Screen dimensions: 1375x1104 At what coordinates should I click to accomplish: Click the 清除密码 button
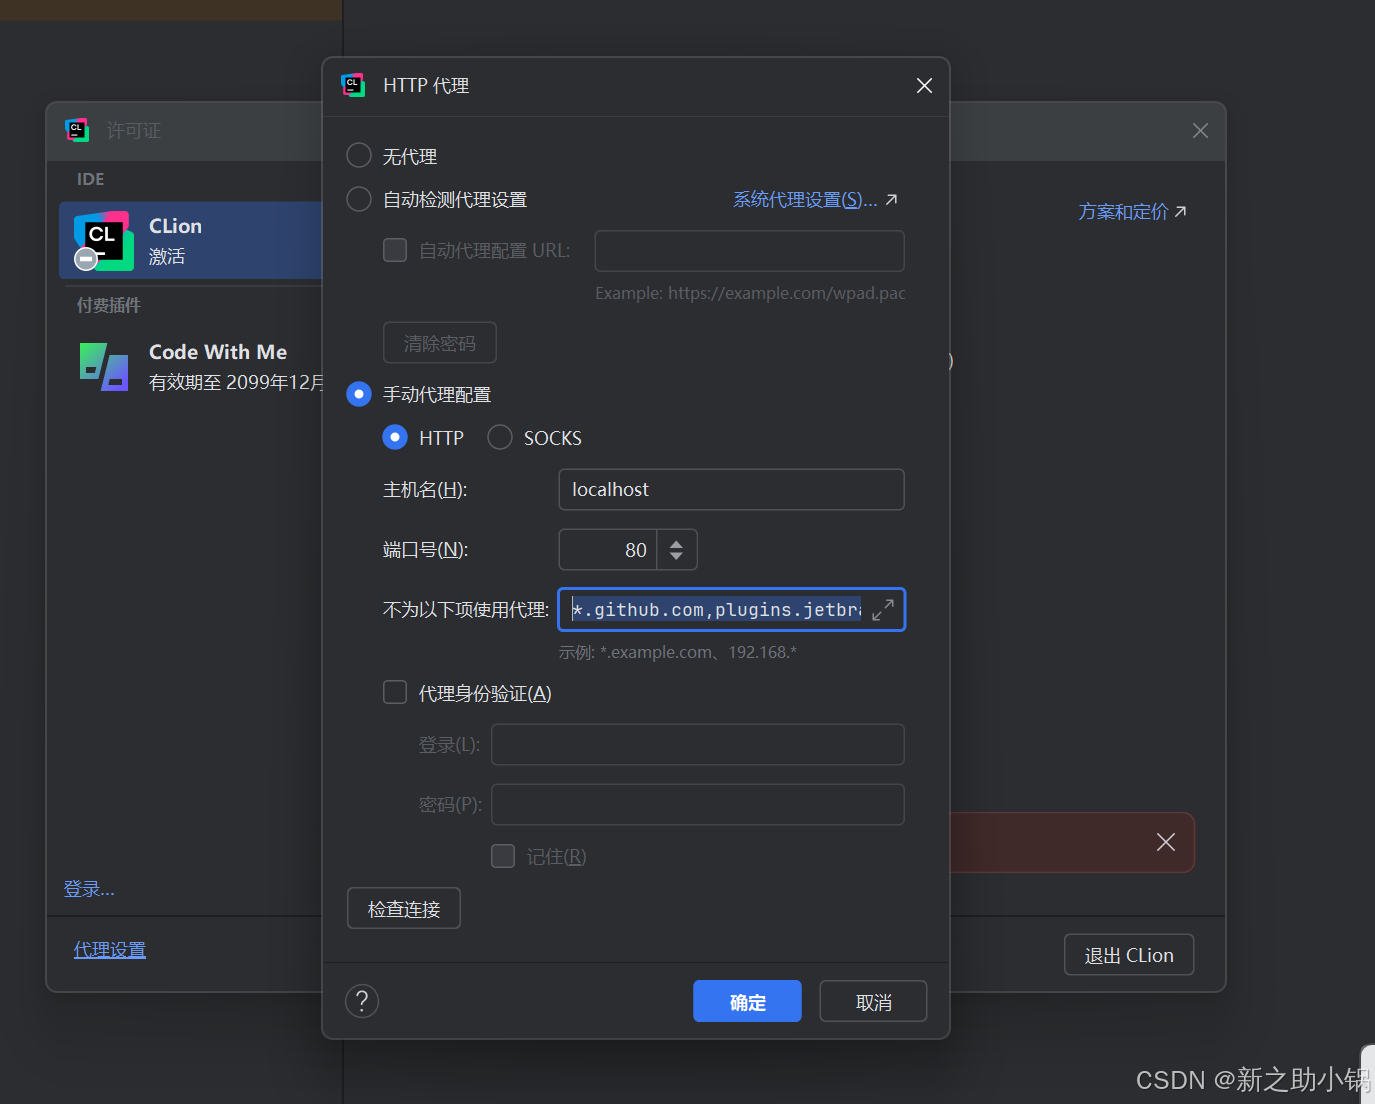(x=440, y=343)
